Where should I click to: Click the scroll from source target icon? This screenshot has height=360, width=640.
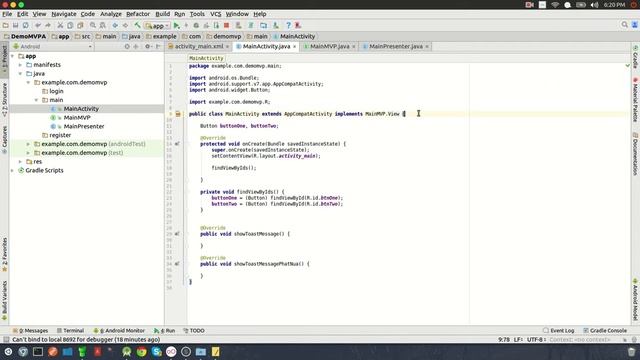127,47
